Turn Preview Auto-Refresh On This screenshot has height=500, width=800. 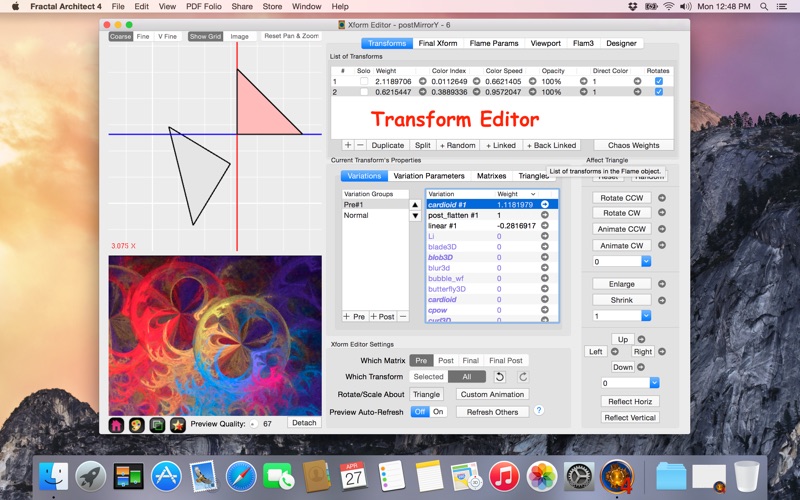(438, 412)
